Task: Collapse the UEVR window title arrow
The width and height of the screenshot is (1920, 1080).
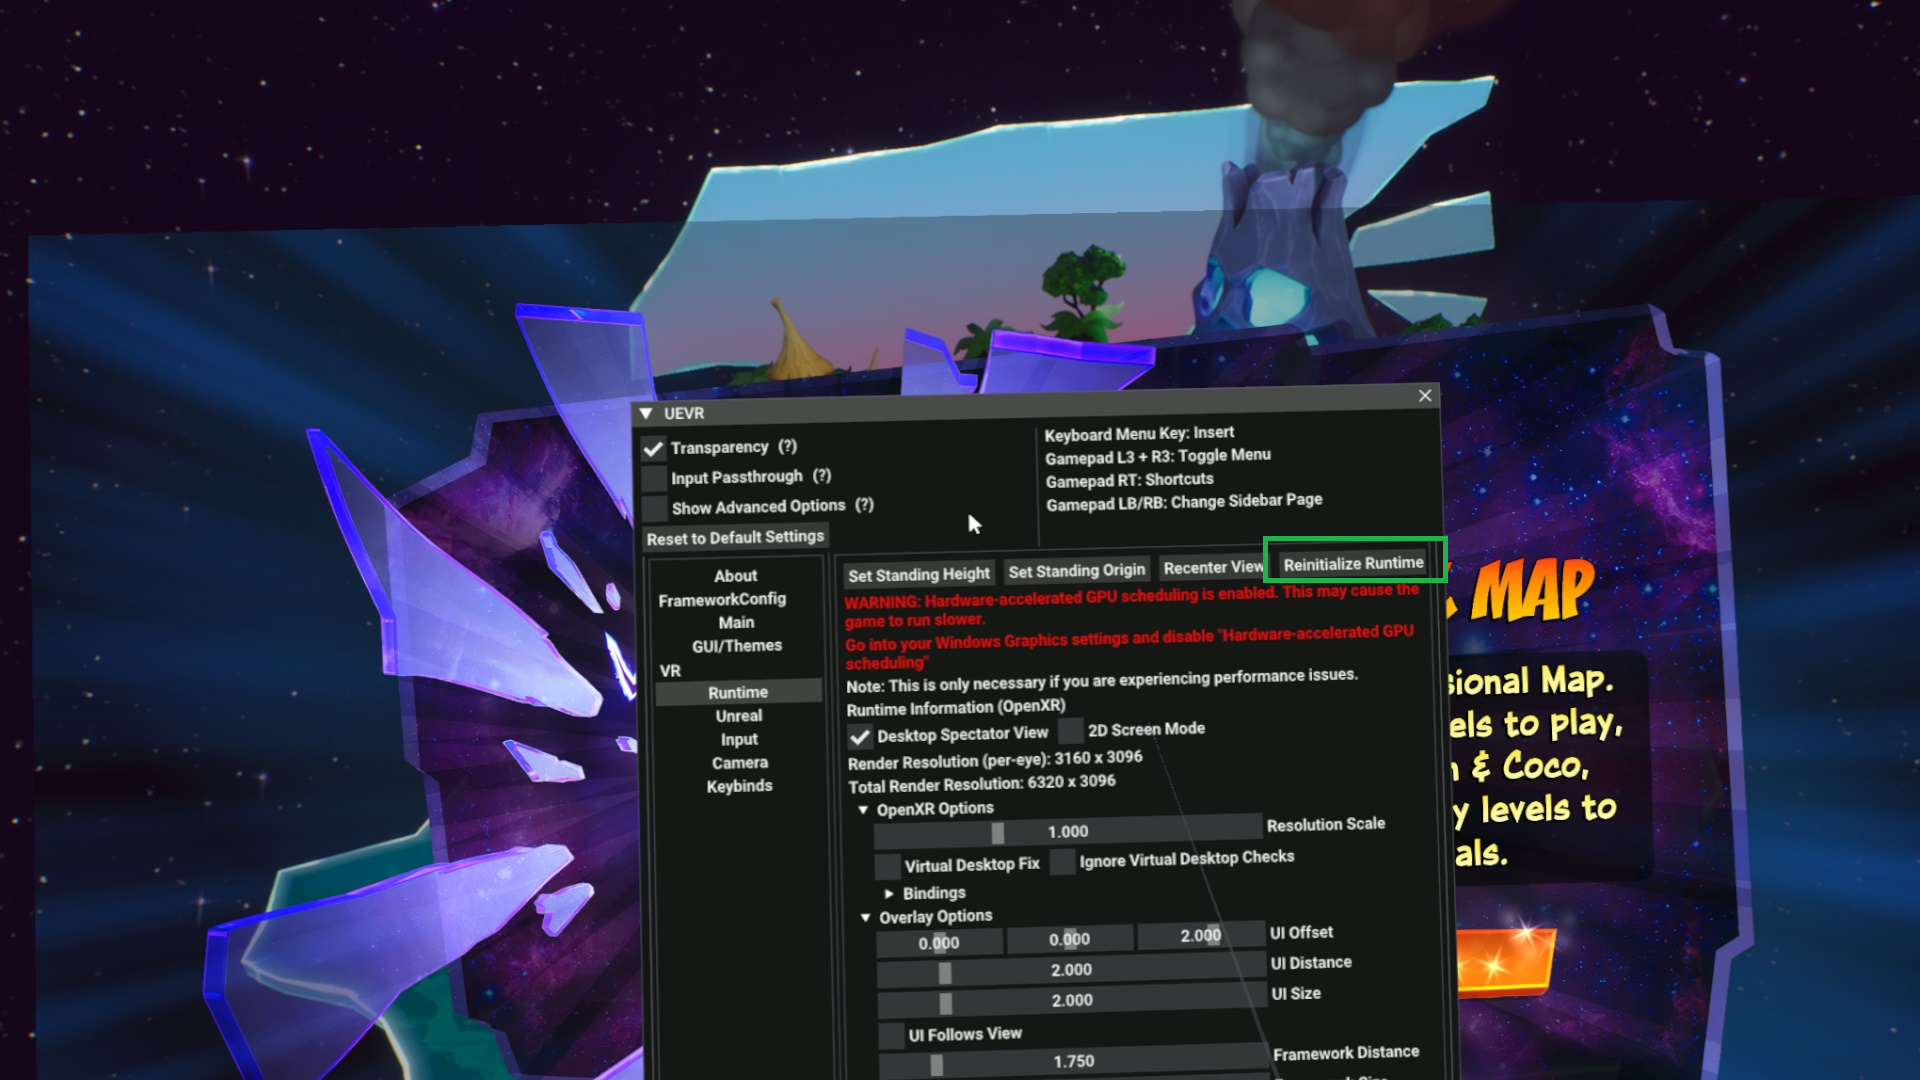Action: tap(646, 413)
